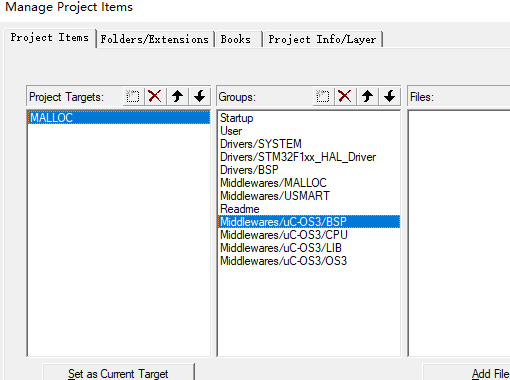The width and height of the screenshot is (510, 380).
Task: Switch to Project Items tab
Action: [50, 38]
